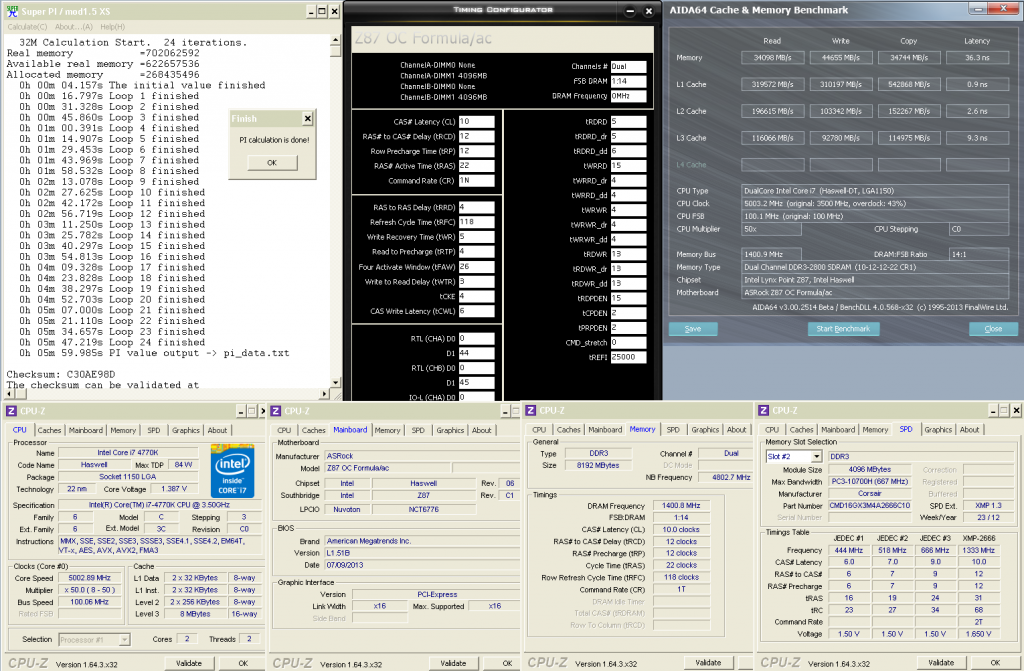
Task: In CPU-Z showing Memory Slot Selection, open About tab
Action: 969,429
